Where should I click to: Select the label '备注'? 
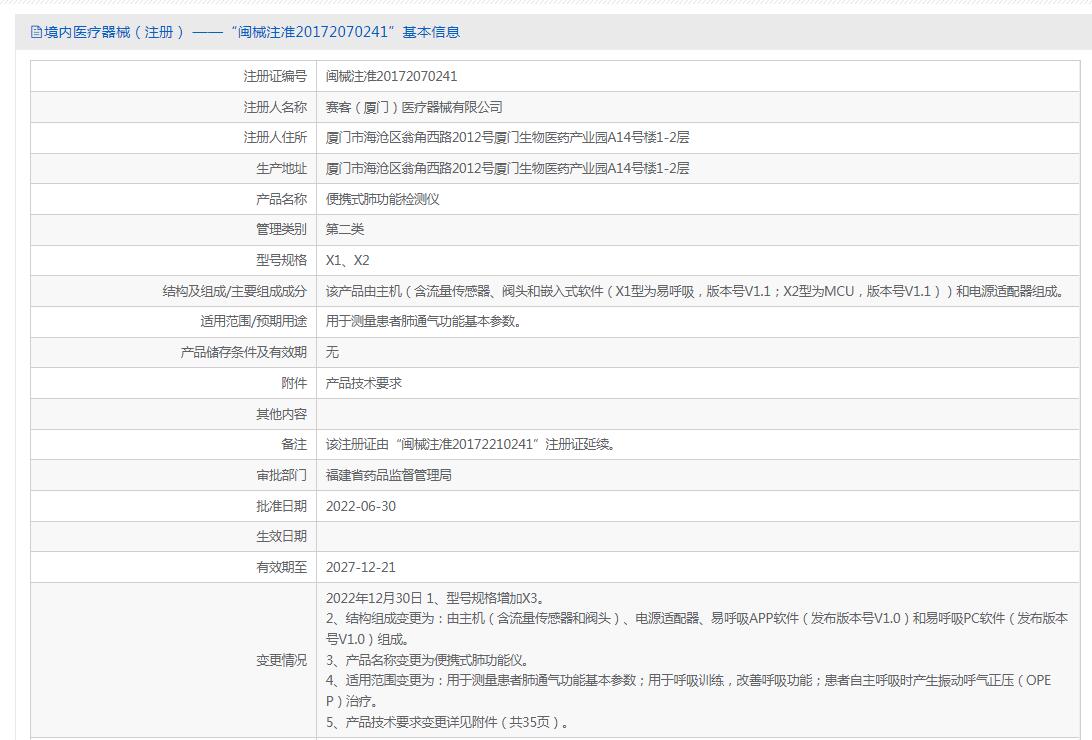[x=294, y=444]
